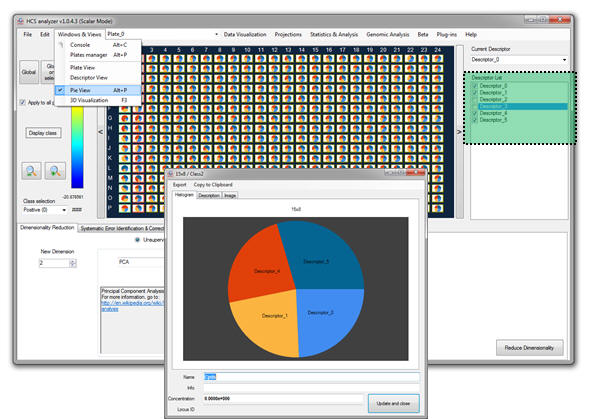Uncheck Descriptor_0 in the Descriptor List

click(475, 86)
